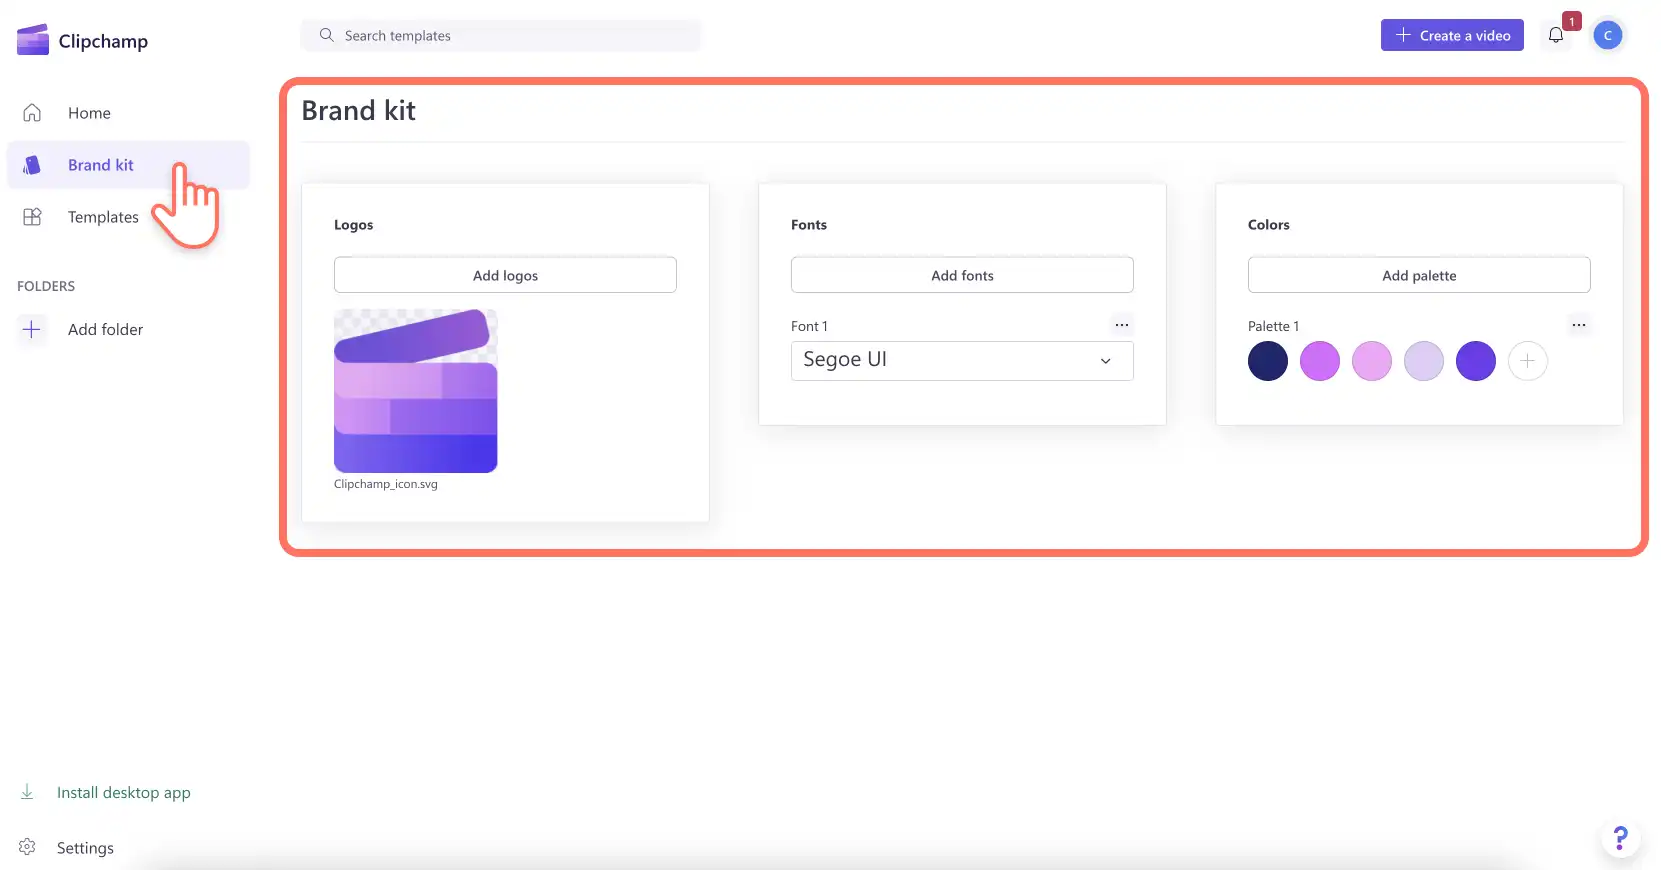Click the Install desktop app download icon
1661x870 pixels.
(27, 792)
